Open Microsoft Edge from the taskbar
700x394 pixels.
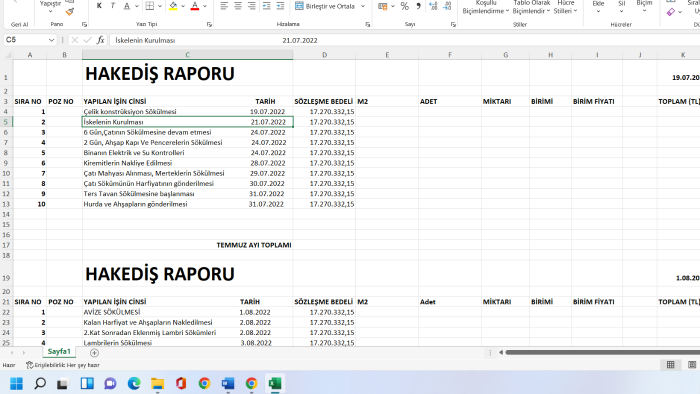click(134, 383)
